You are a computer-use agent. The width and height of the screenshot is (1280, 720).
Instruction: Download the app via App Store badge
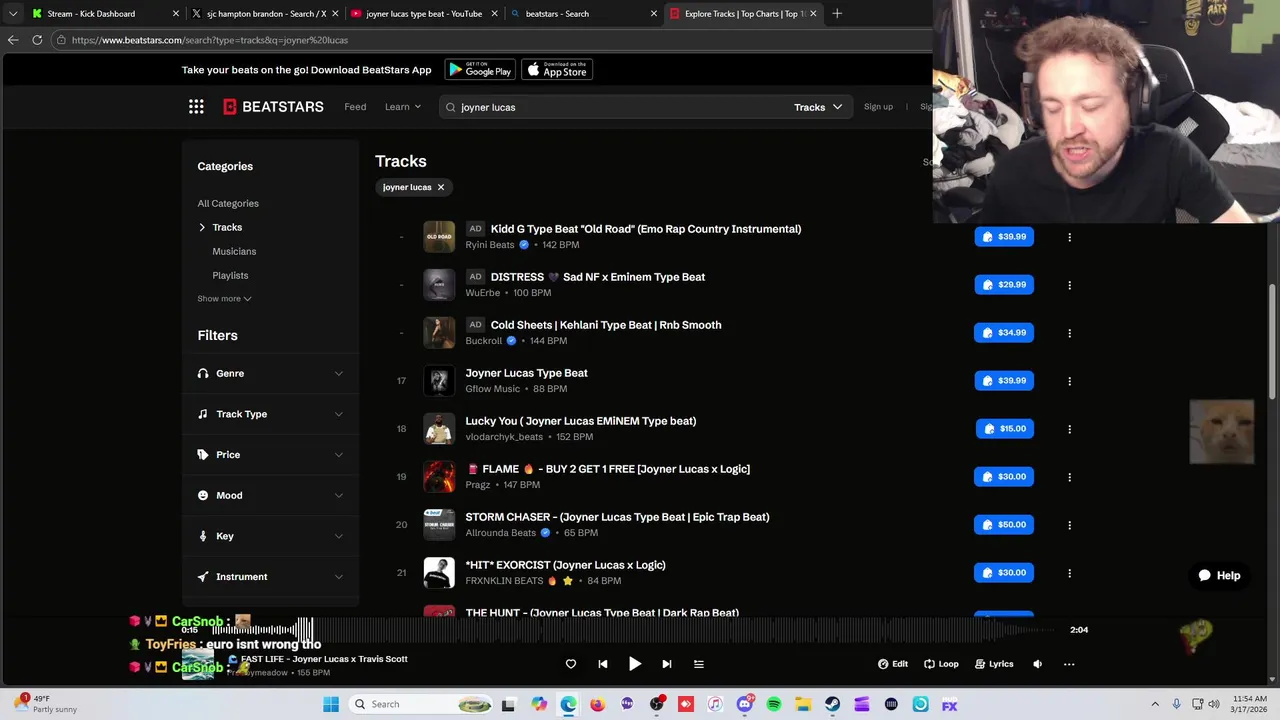pyautogui.click(x=558, y=69)
